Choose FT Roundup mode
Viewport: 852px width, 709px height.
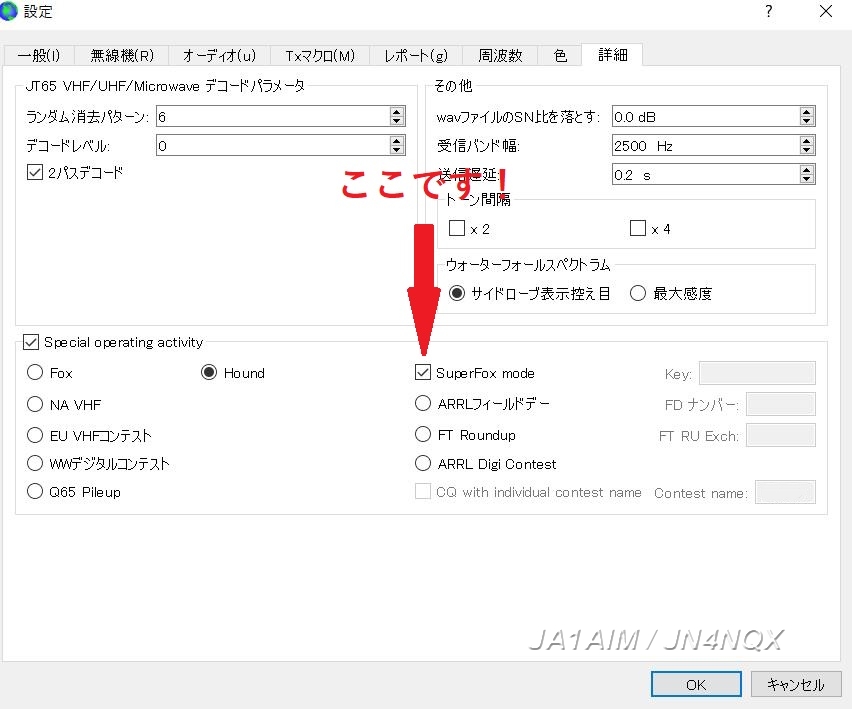pyautogui.click(x=423, y=434)
